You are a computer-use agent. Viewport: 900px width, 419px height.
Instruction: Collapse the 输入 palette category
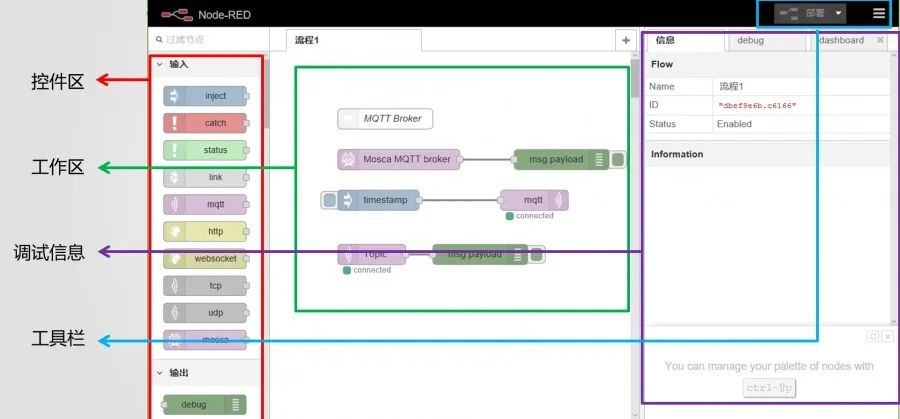(x=159, y=64)
